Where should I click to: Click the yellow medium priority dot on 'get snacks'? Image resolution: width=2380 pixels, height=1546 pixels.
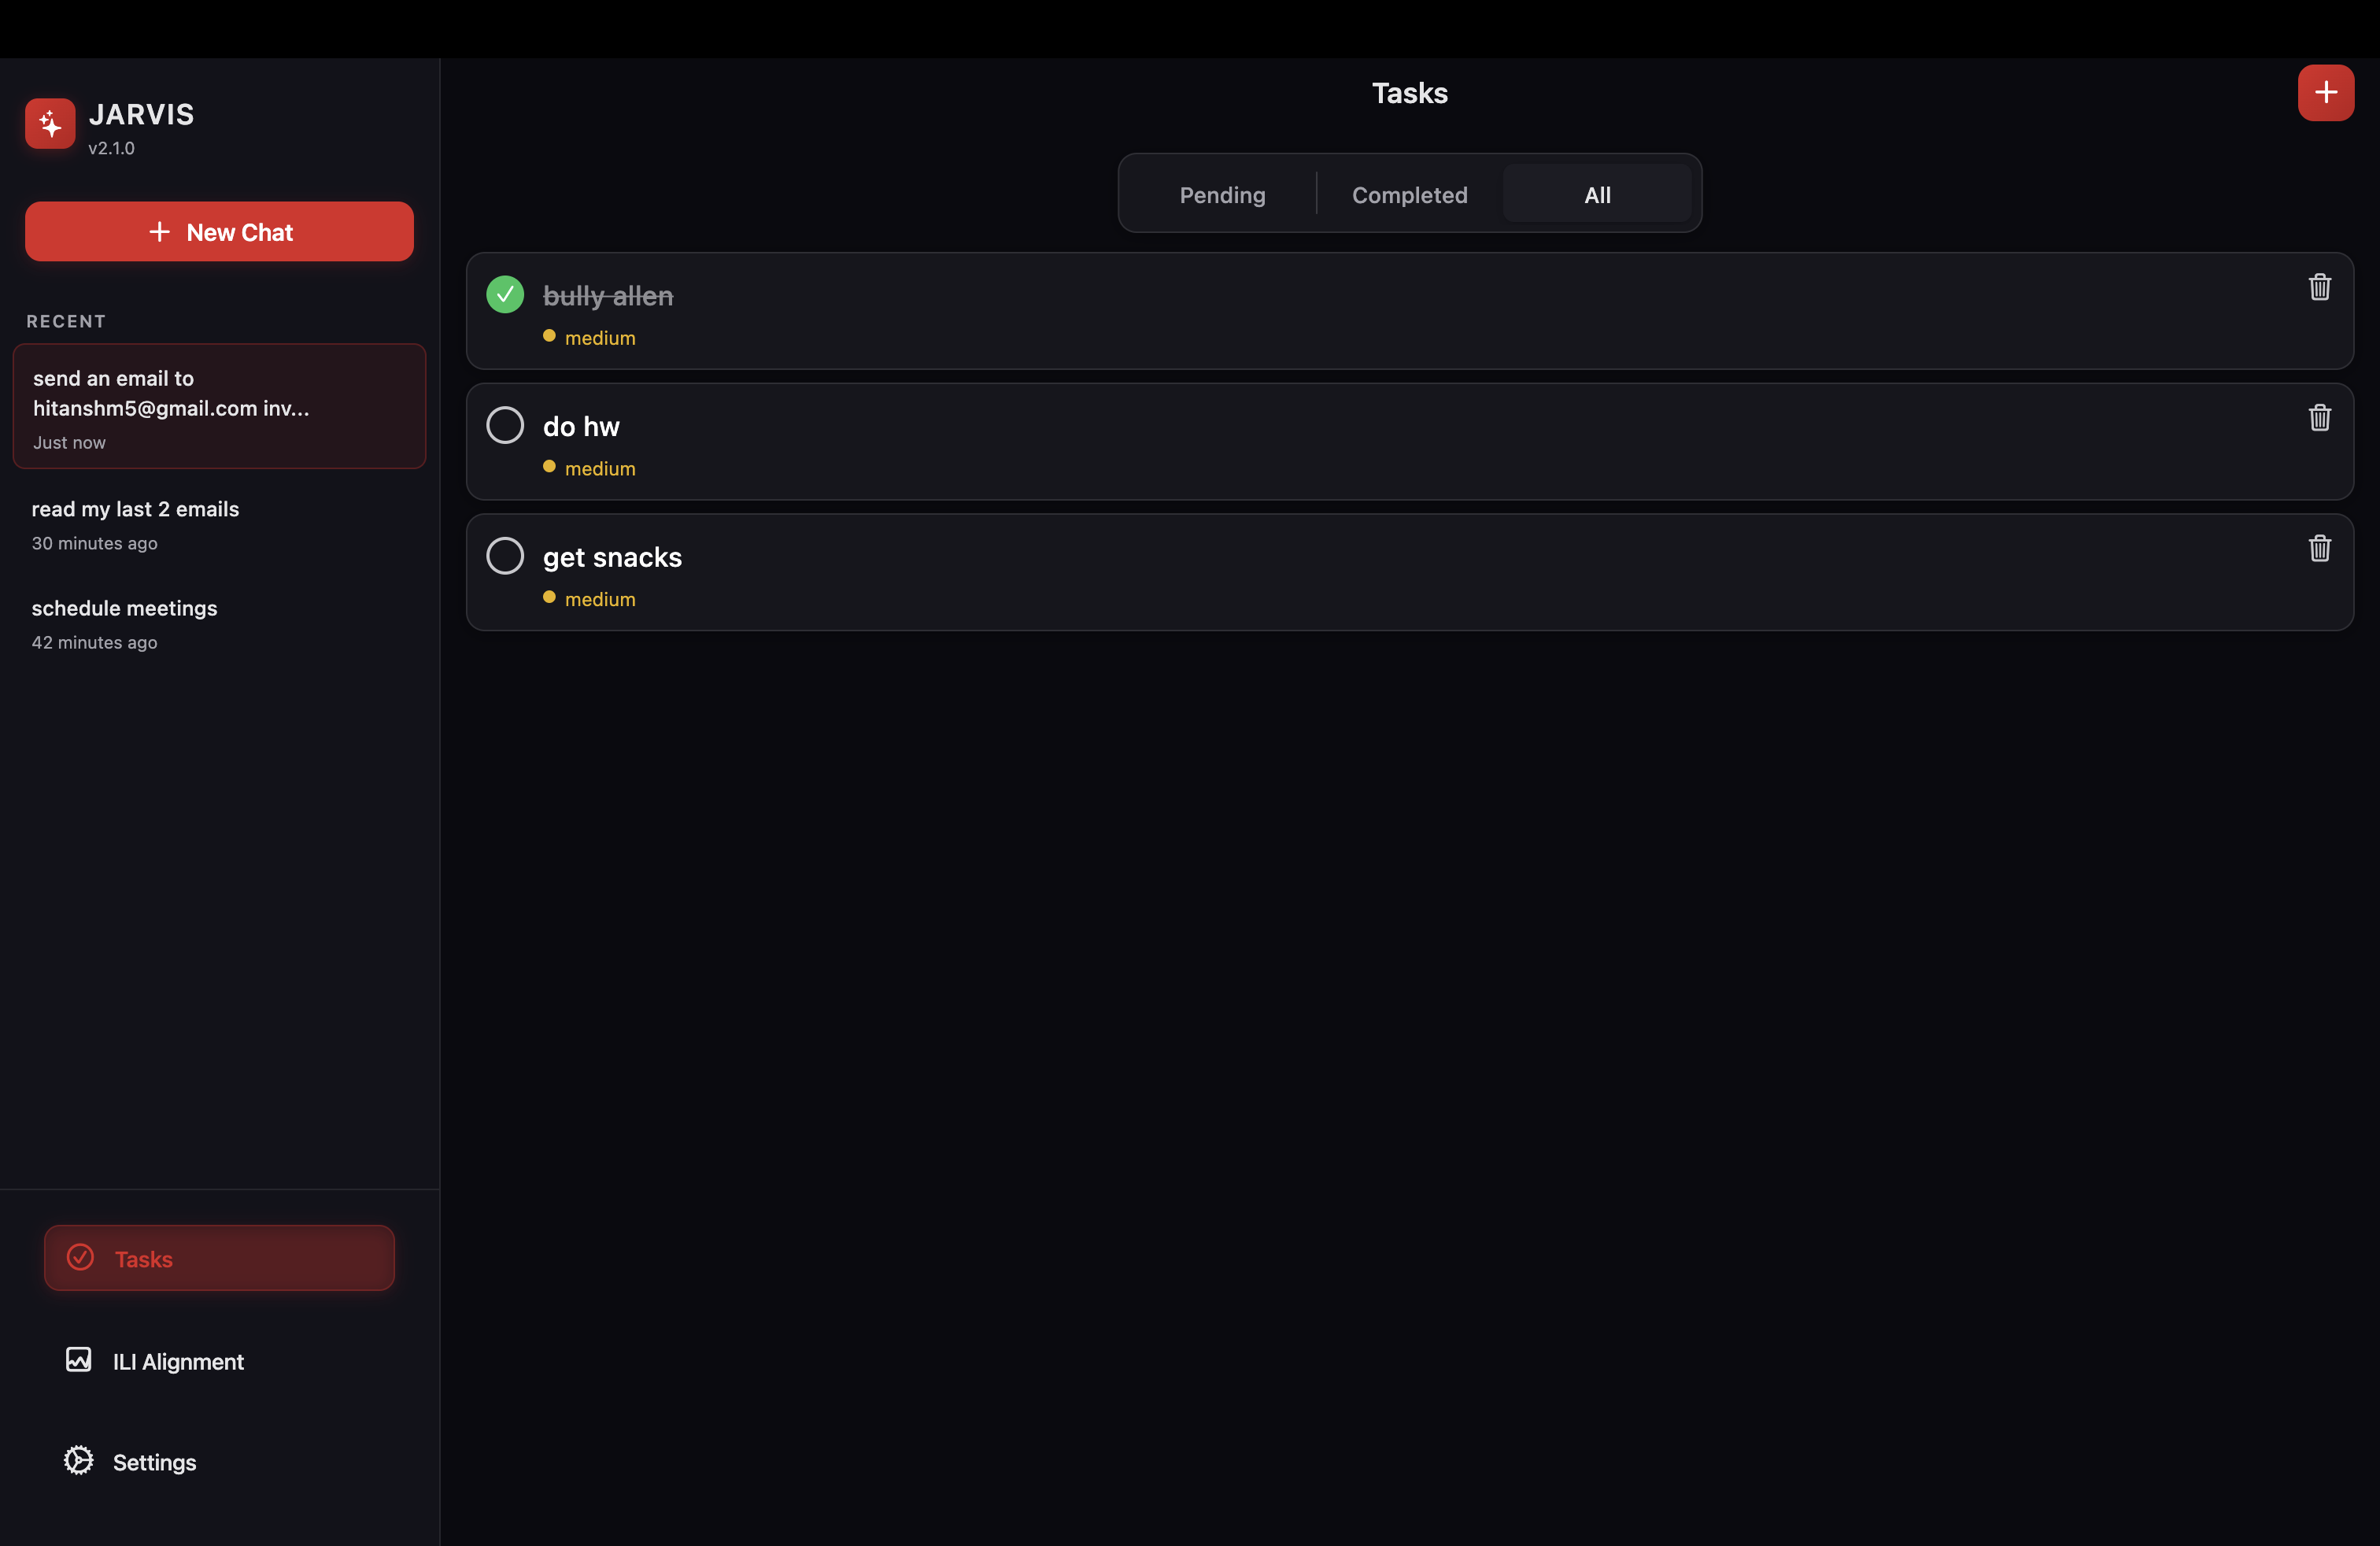click(x=549, y=597)
